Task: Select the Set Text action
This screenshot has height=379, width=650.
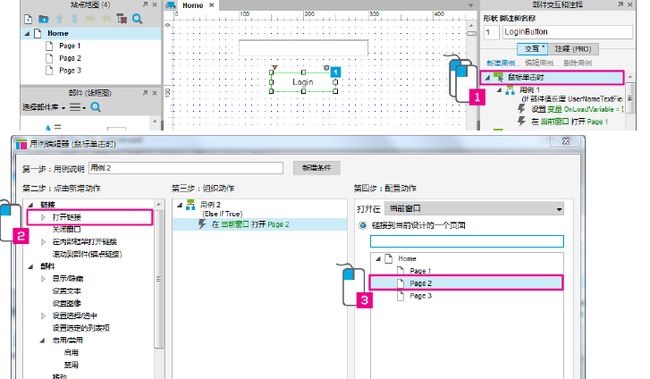Action: point(67,291)
